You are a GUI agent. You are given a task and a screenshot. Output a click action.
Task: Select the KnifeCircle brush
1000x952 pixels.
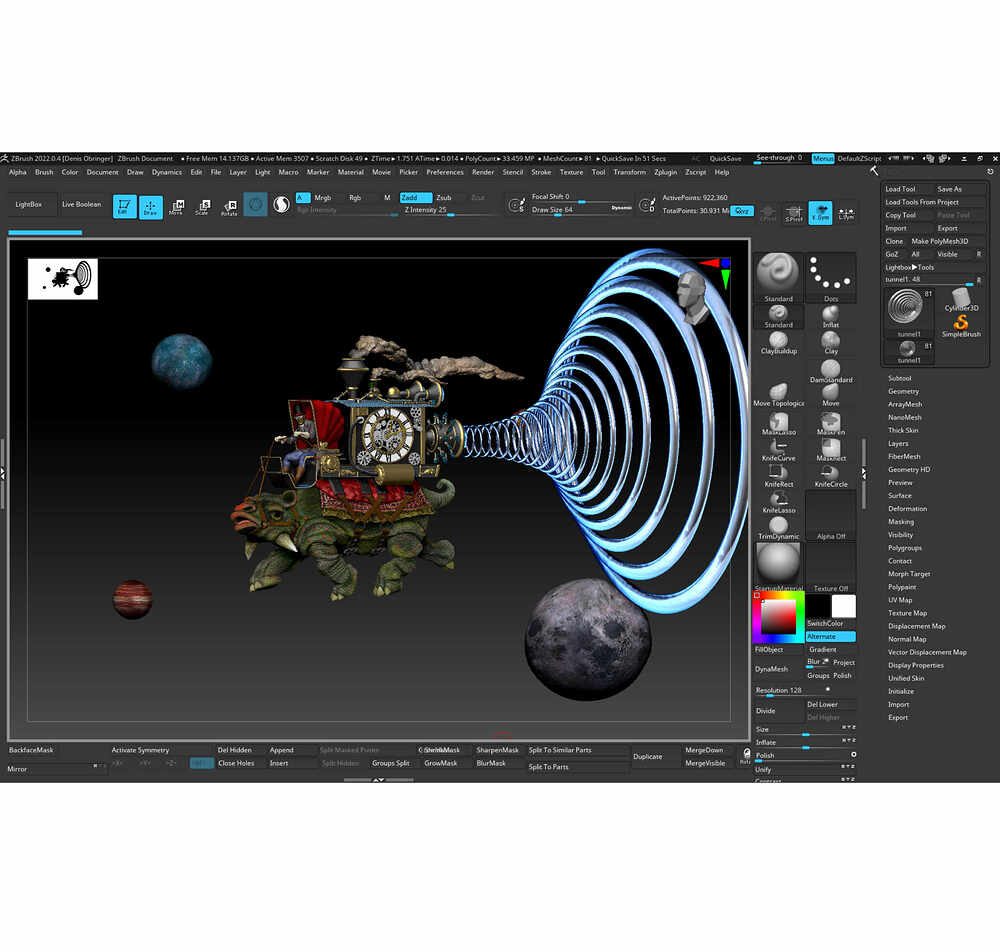[x=830, y=476]
